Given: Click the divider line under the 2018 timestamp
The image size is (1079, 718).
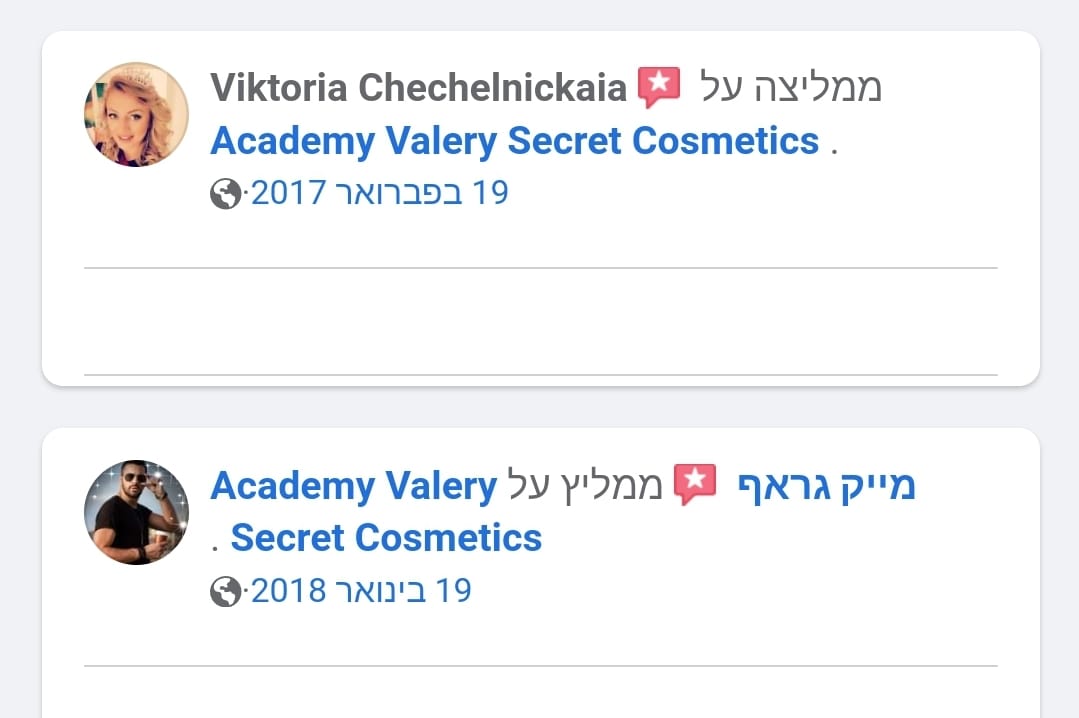Looking at the screenshot, I should click(x=540, y=665).
